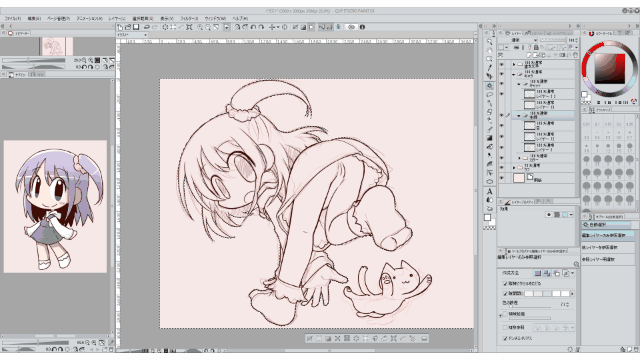Toggle eye visibility of the bottom collapsed folder
Image resolution: width=640 pixels, height=360 pixels.
(x=501, y=167)
